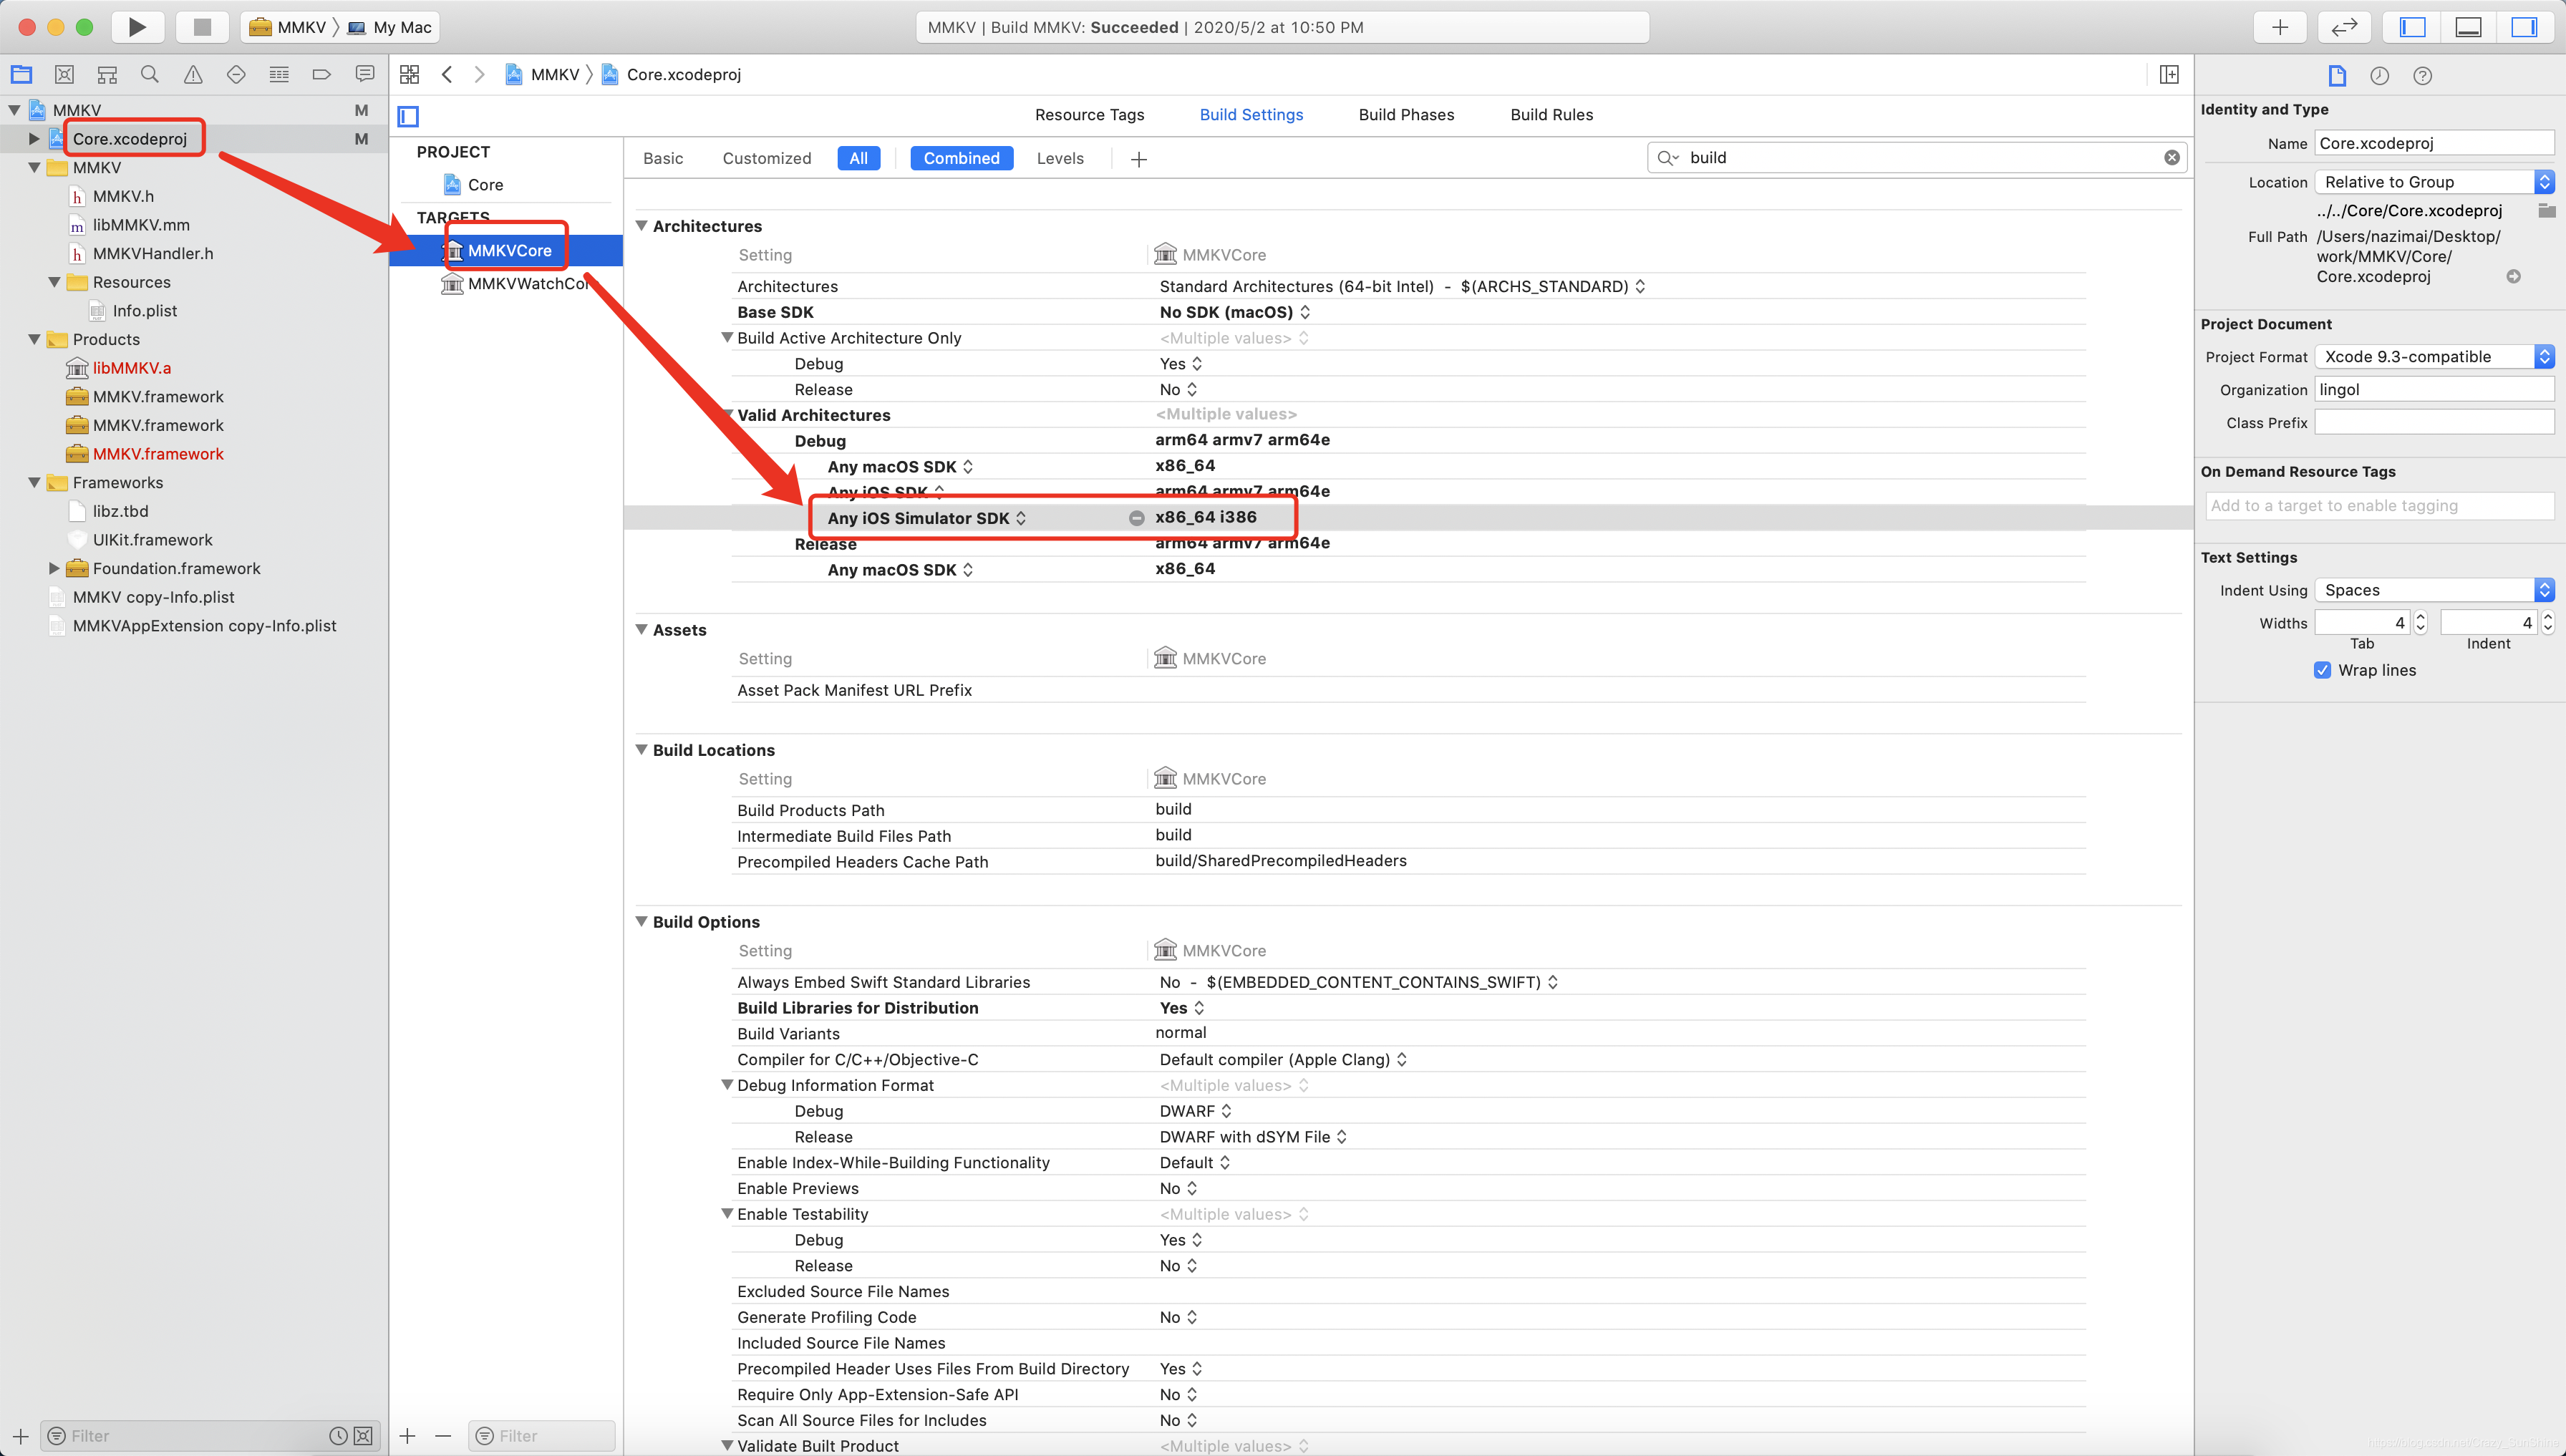The image size is (2566, 1456).
Task: Open the Project Format dropdown
Action: pos(2433,357)
